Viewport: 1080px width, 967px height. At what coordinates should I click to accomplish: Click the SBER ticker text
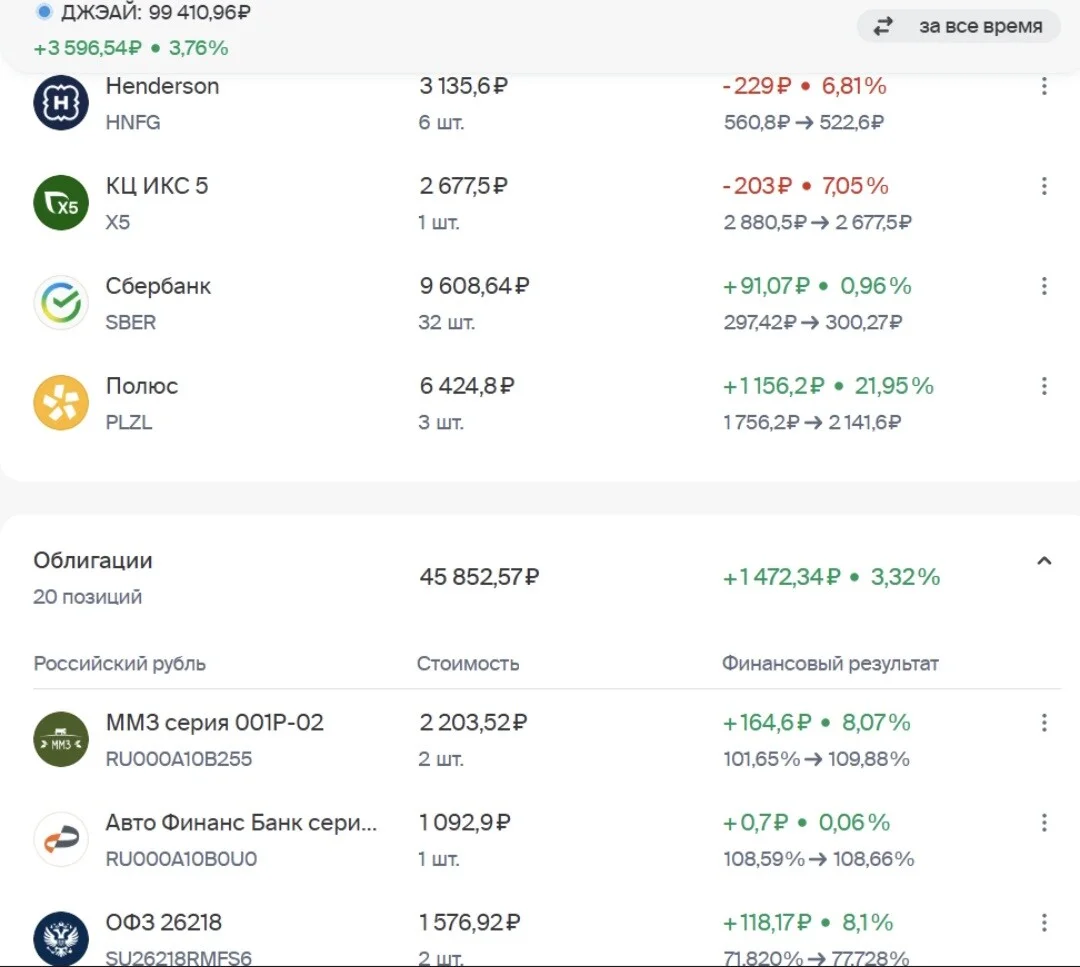point(131,322)
